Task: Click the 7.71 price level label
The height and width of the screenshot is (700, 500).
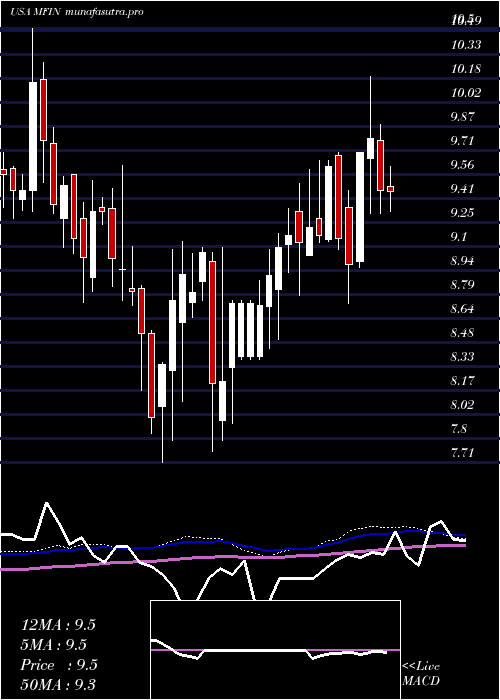Action: 462,453
